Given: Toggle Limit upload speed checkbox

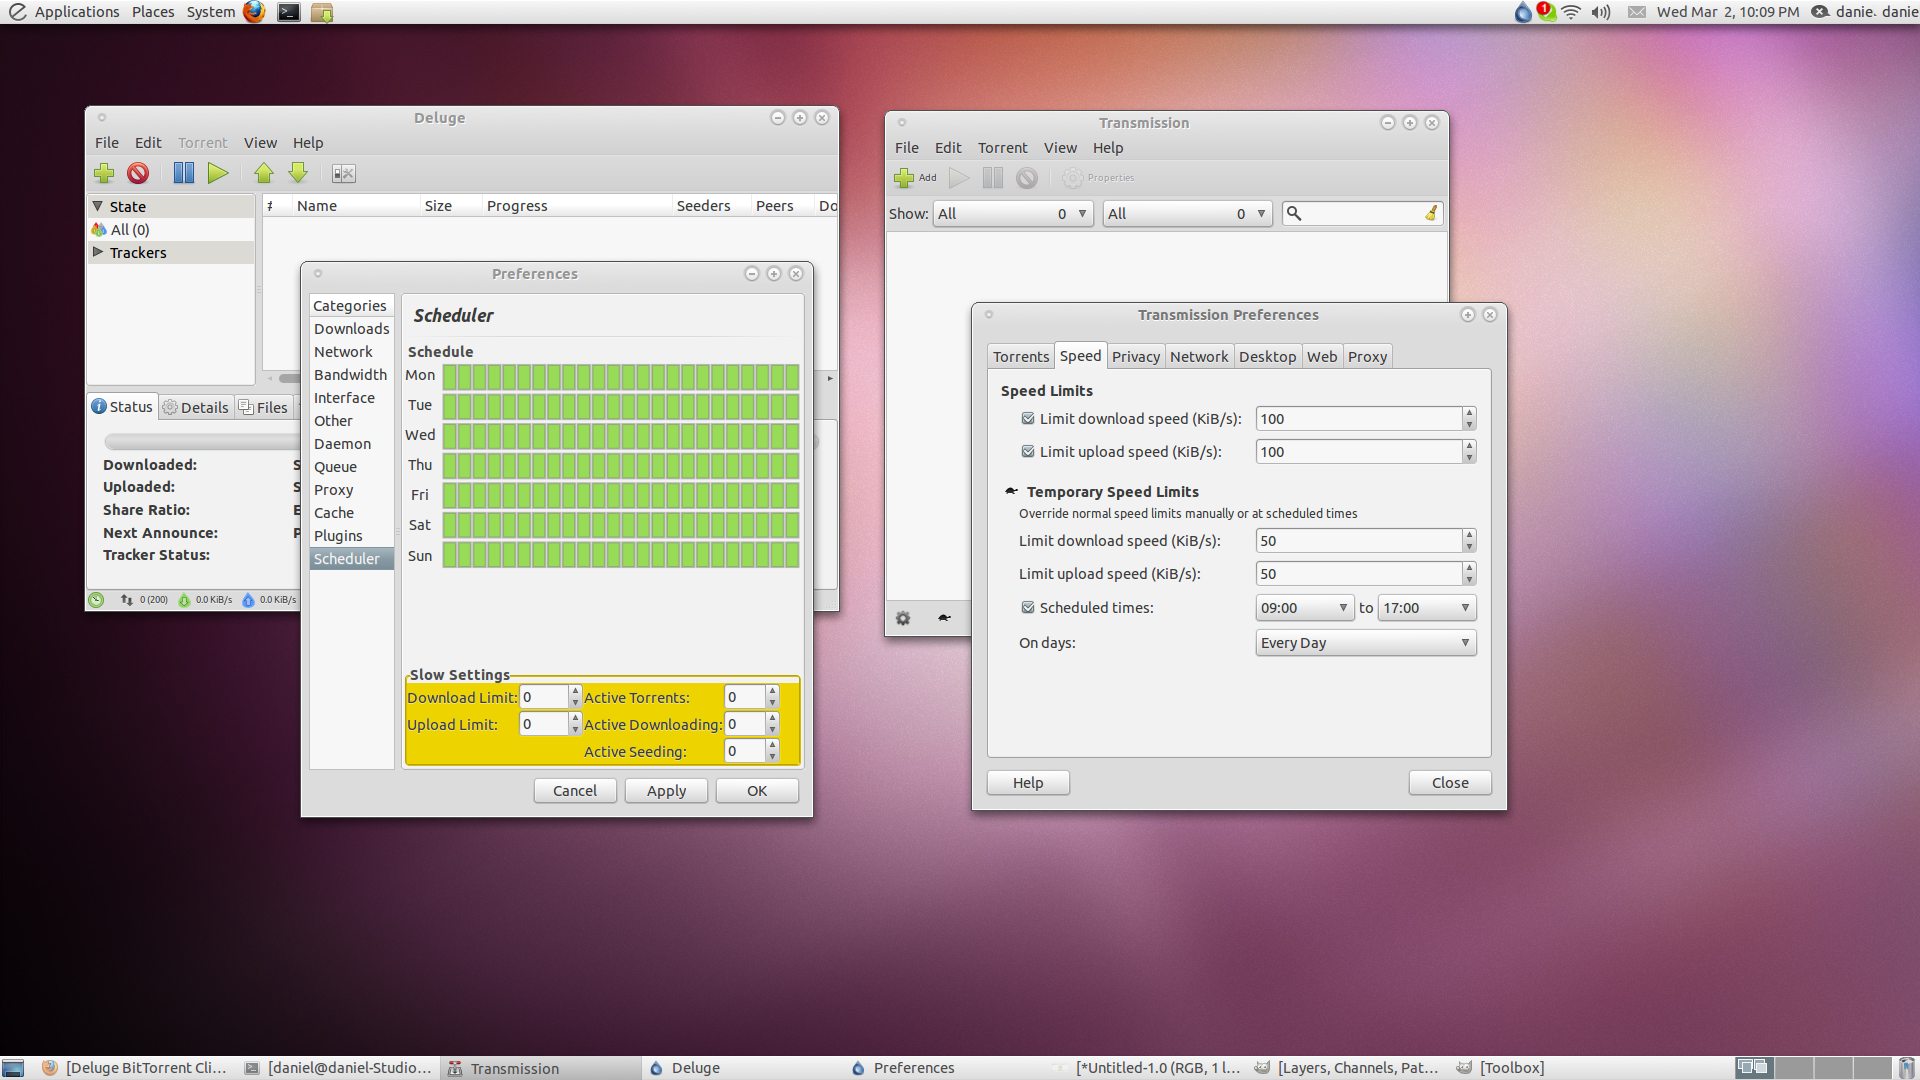Looking at the screenshot, I should 1028,451.
